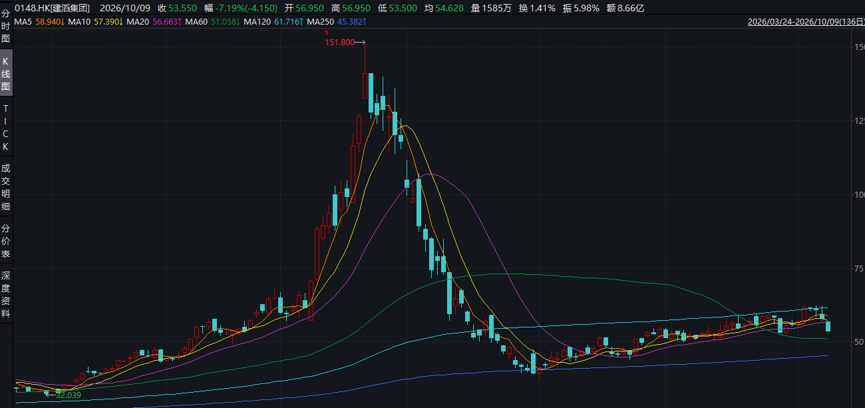Select the K线图 candlestick tab

tap(6, 74)
